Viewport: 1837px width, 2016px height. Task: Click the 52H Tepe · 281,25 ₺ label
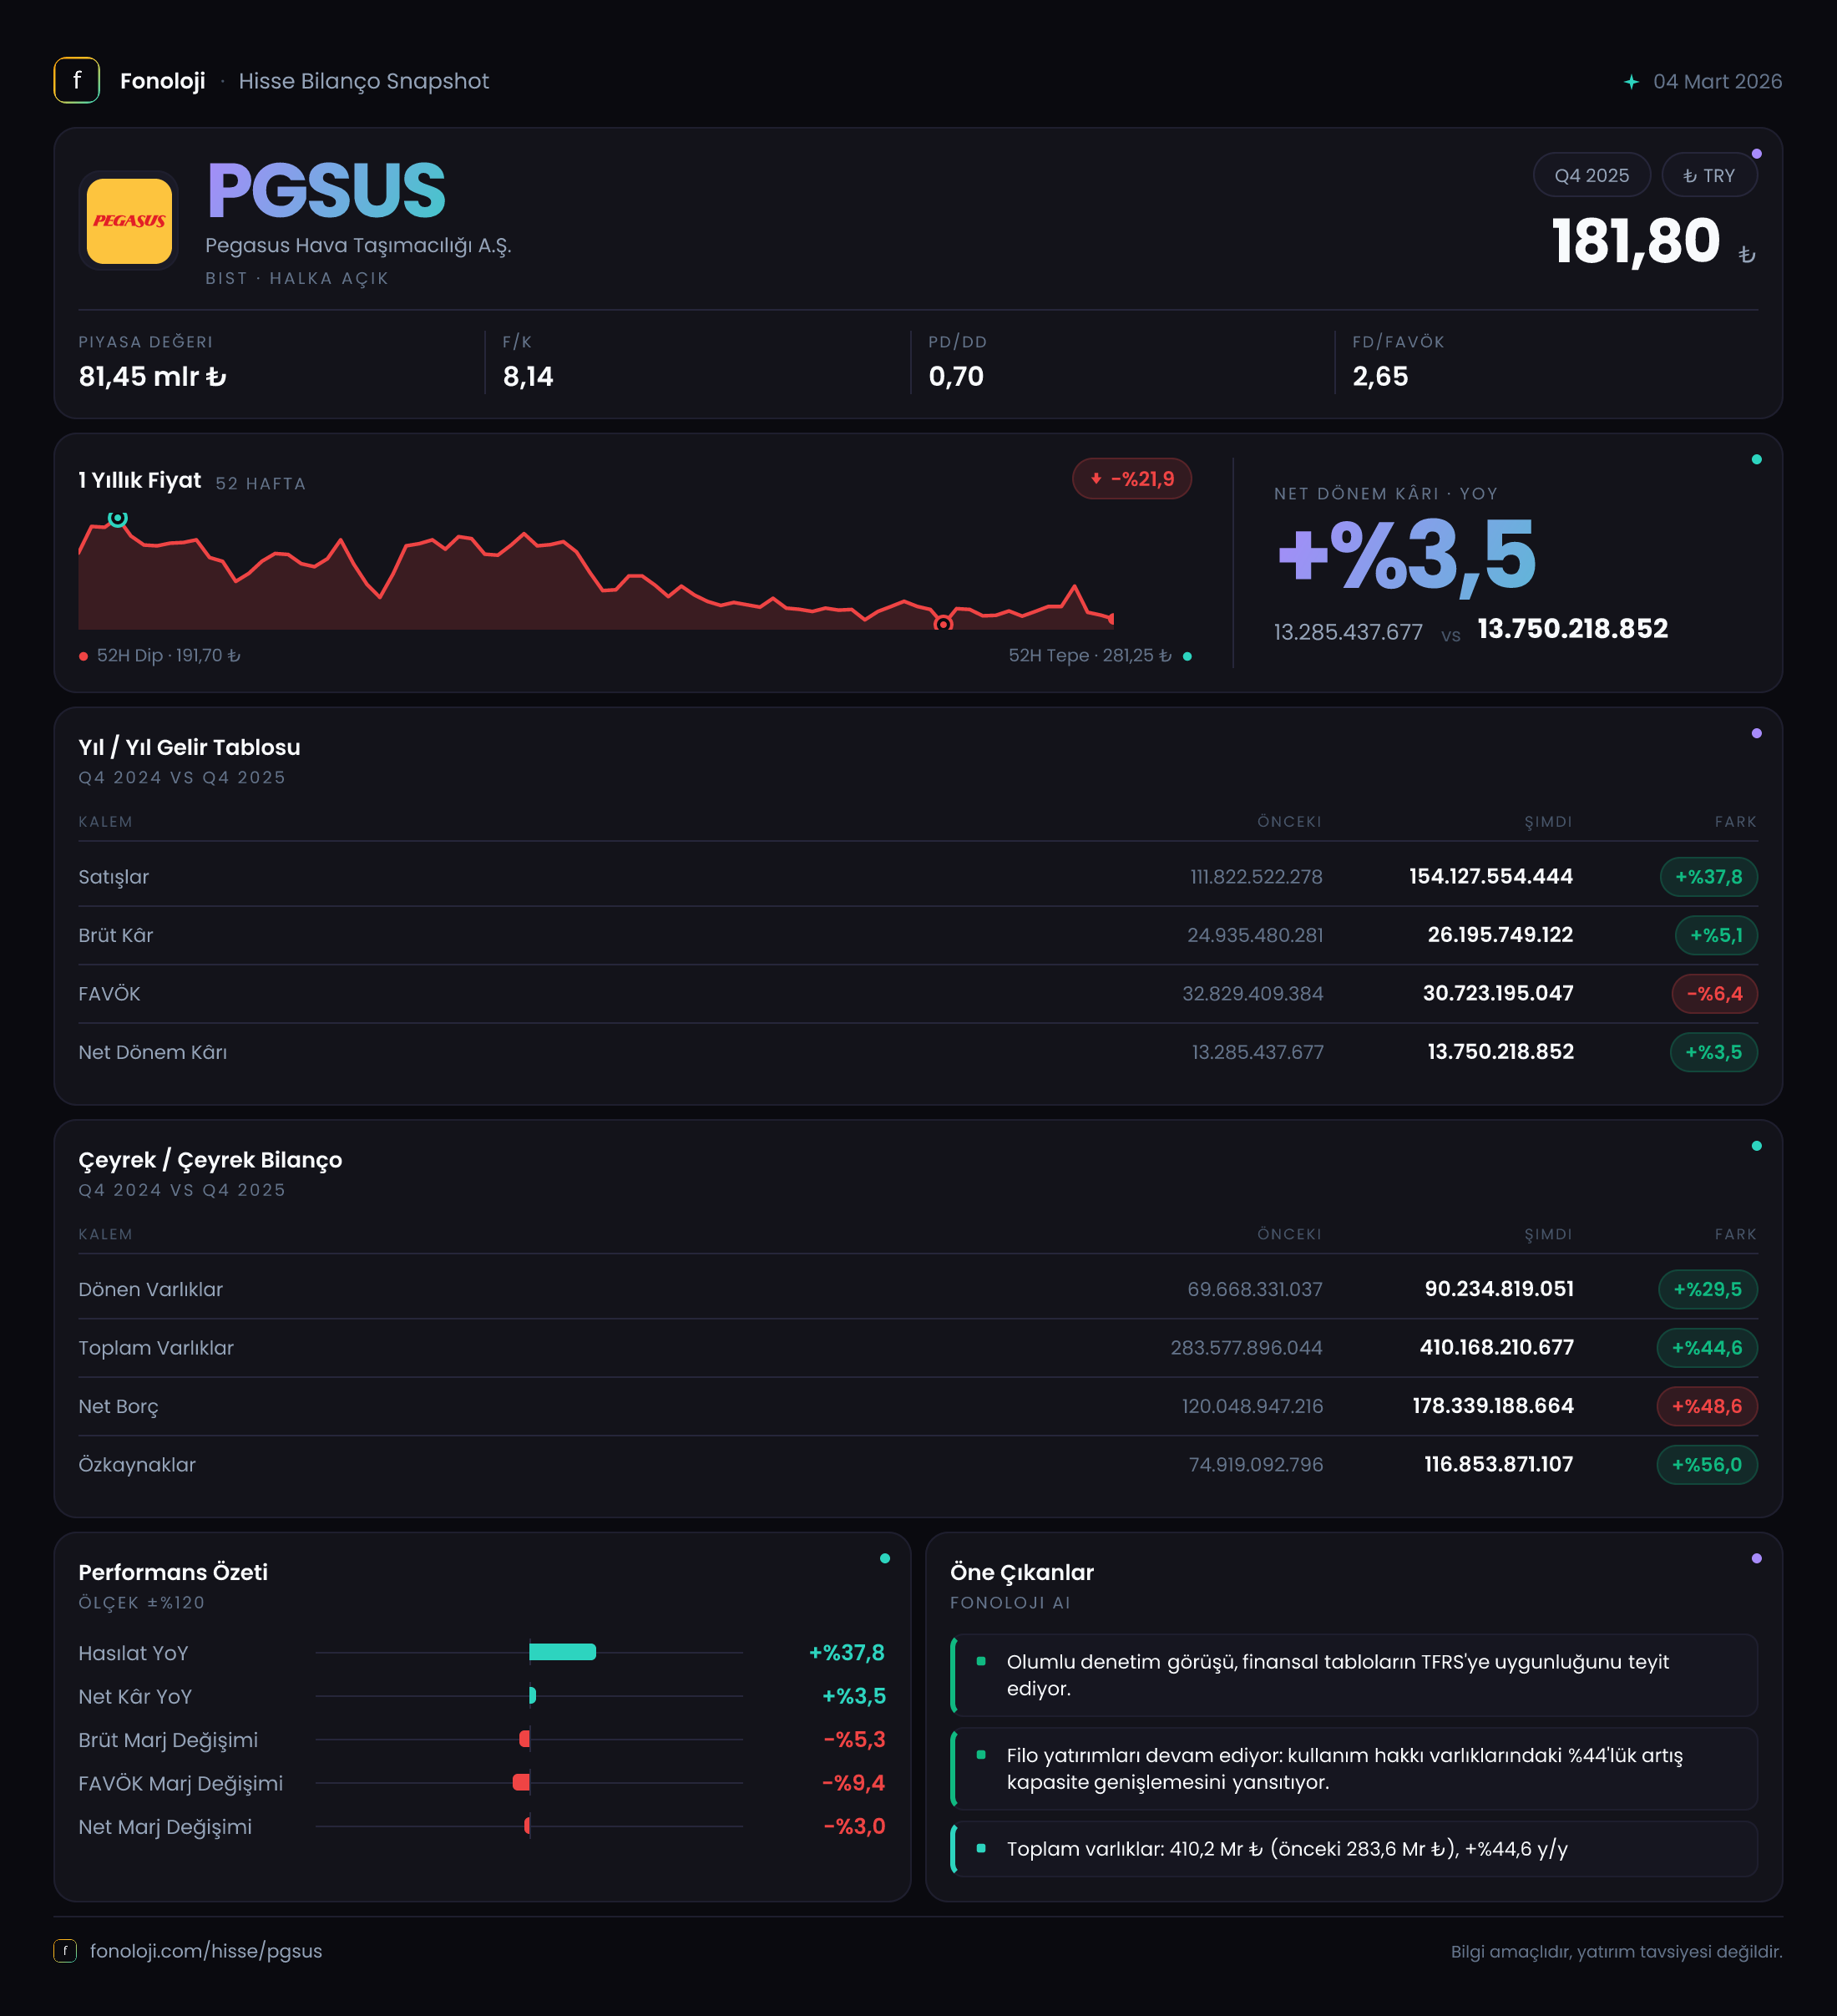click(1090, 656)
